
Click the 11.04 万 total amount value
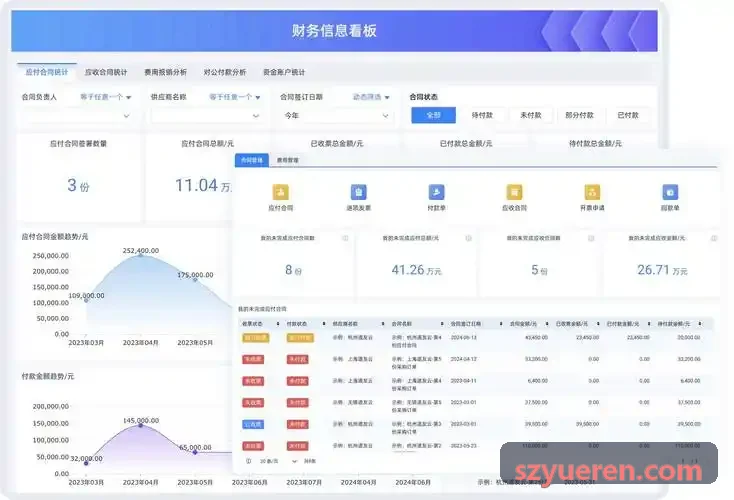(203, 185)
